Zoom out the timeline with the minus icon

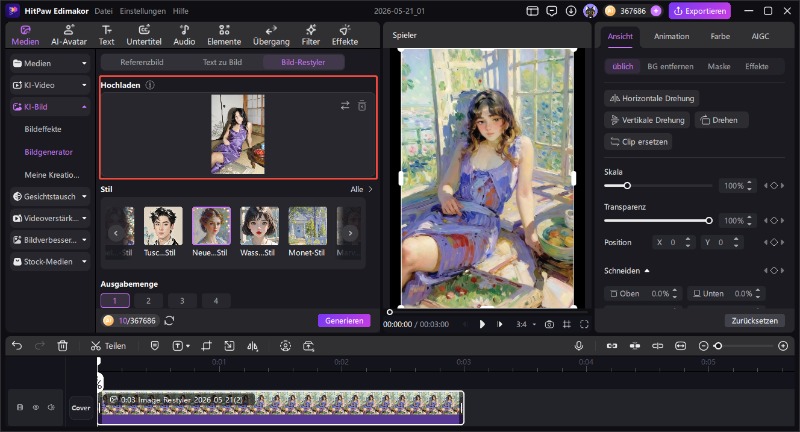coord(704,346)
